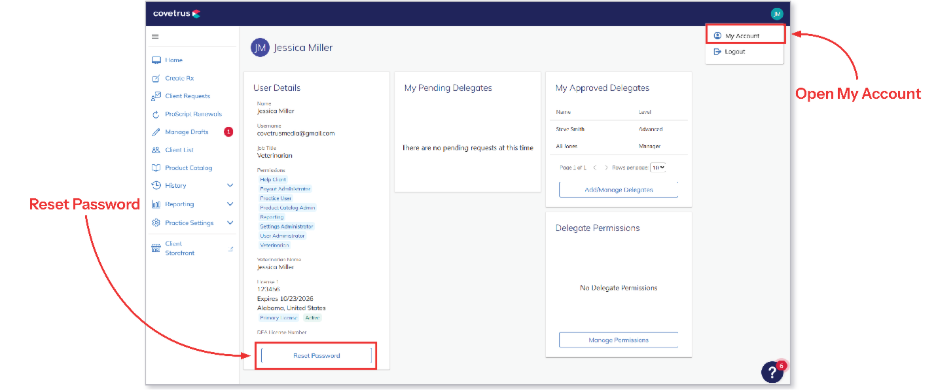Open the help question mark button
Screen dimensions: 936x390
tap(772, 372)
